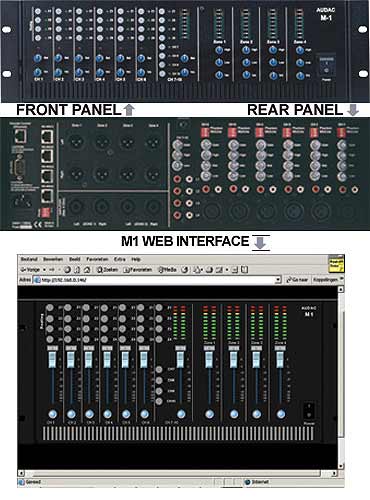Open the Extra menu
Image resolution: width=370 pixels, height=500 pixels.
120,259
